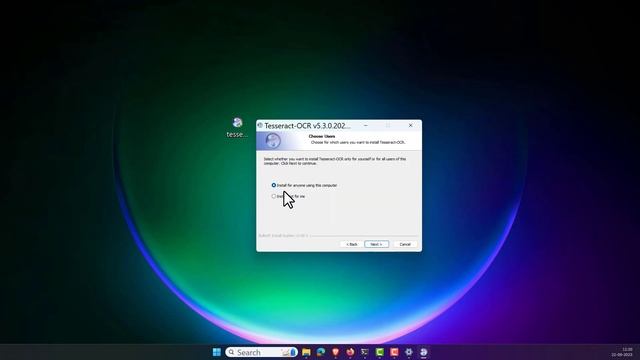
Task: Click 'Choose Users' header text
Action: tap(322, 136)
